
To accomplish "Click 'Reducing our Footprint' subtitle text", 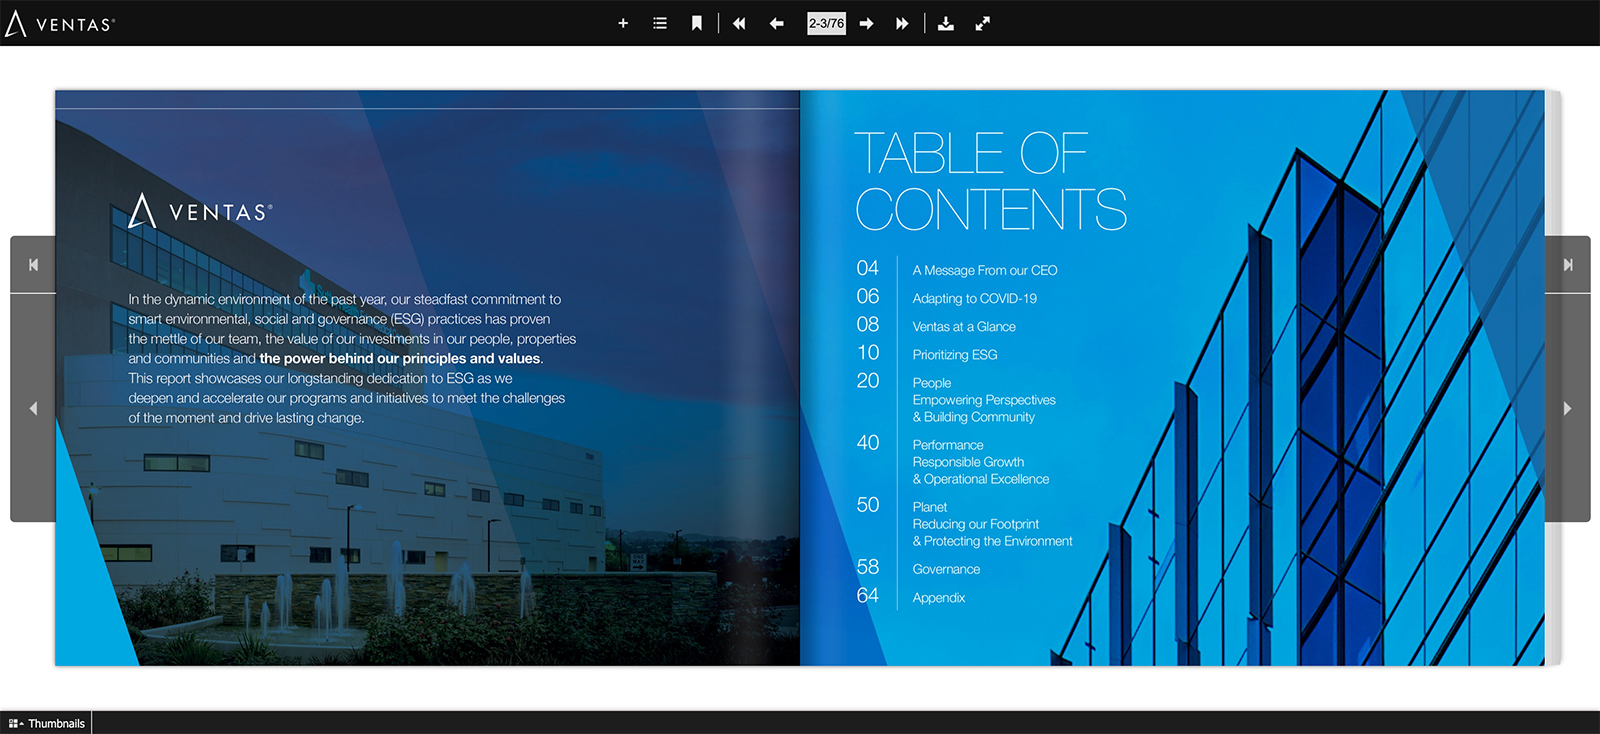I will tap(976, 524).
